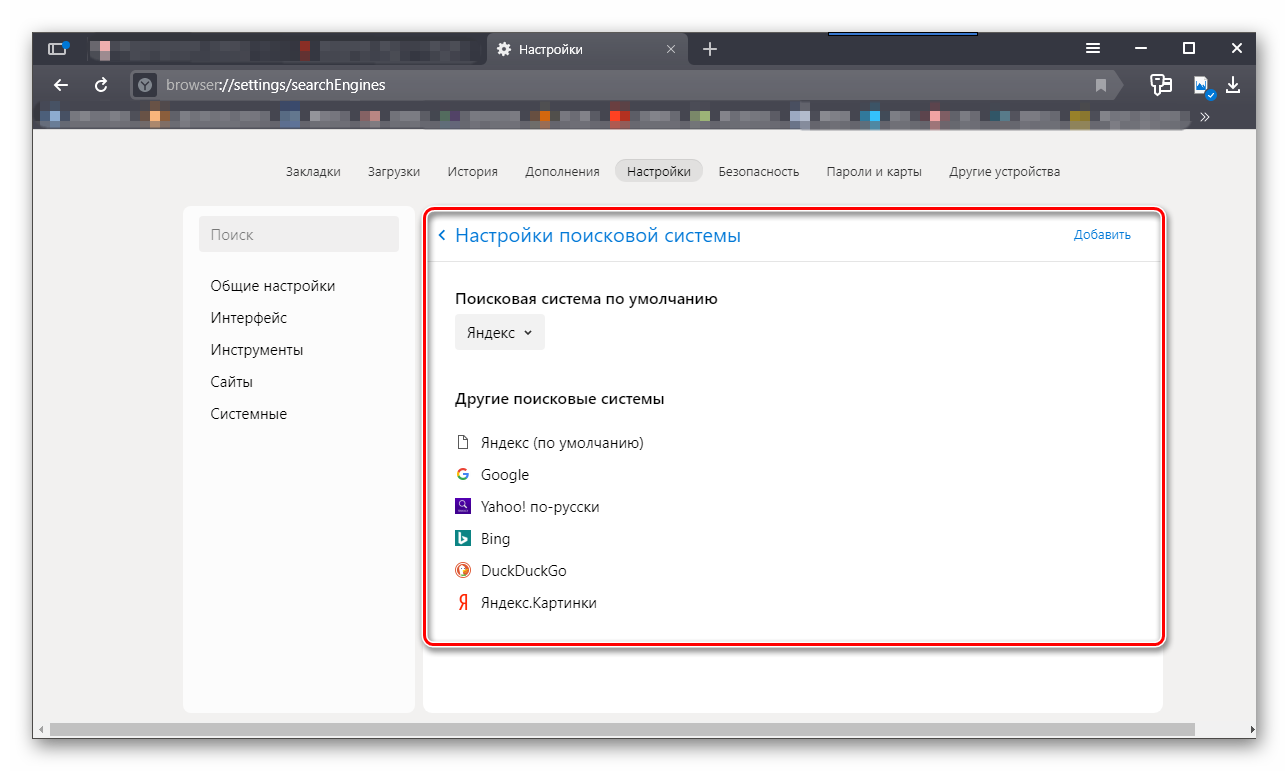1288x771 pixels.
Task: Select Yahoo! по-русски row
Action: point(528,507)
